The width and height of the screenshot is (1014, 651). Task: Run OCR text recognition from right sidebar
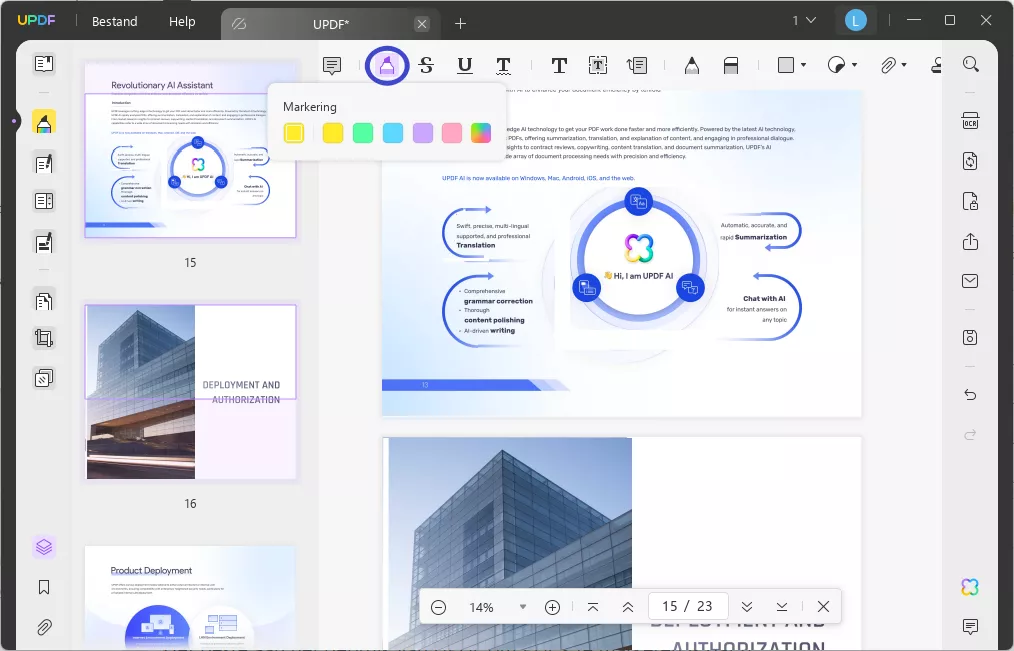coord(970,121)
